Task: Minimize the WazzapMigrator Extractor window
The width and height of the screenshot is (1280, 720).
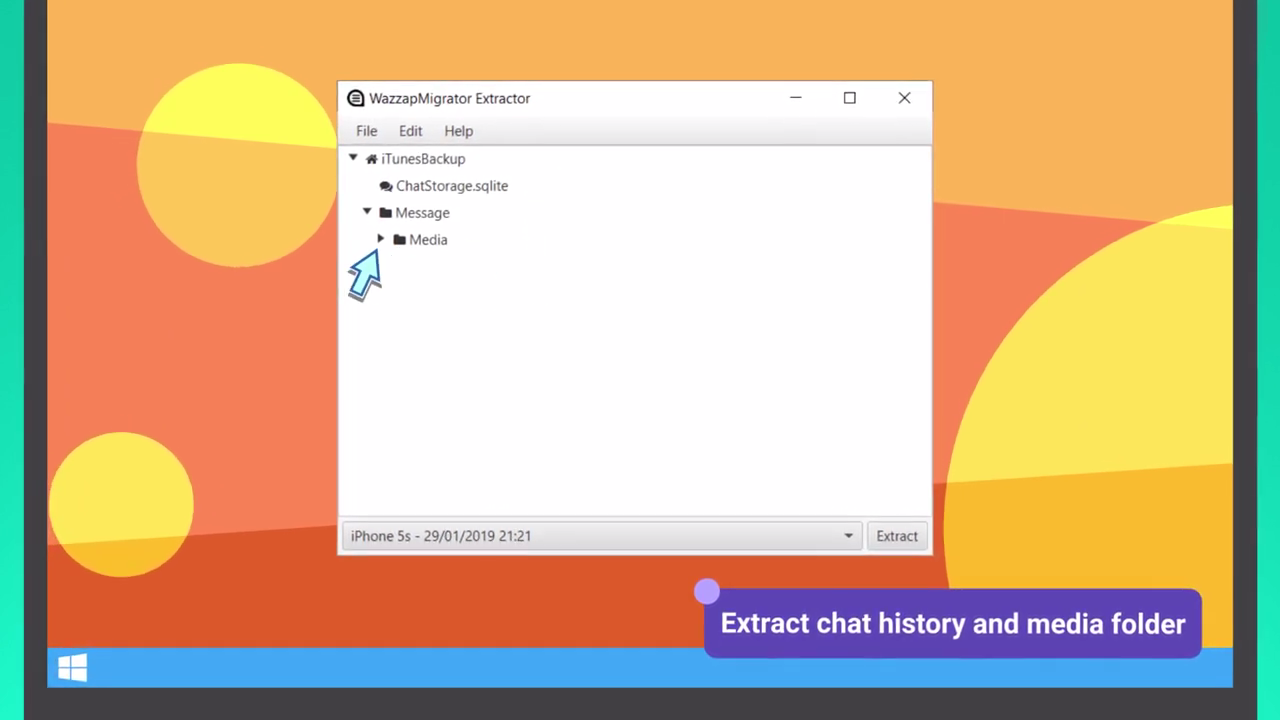Action: (795, 98)
